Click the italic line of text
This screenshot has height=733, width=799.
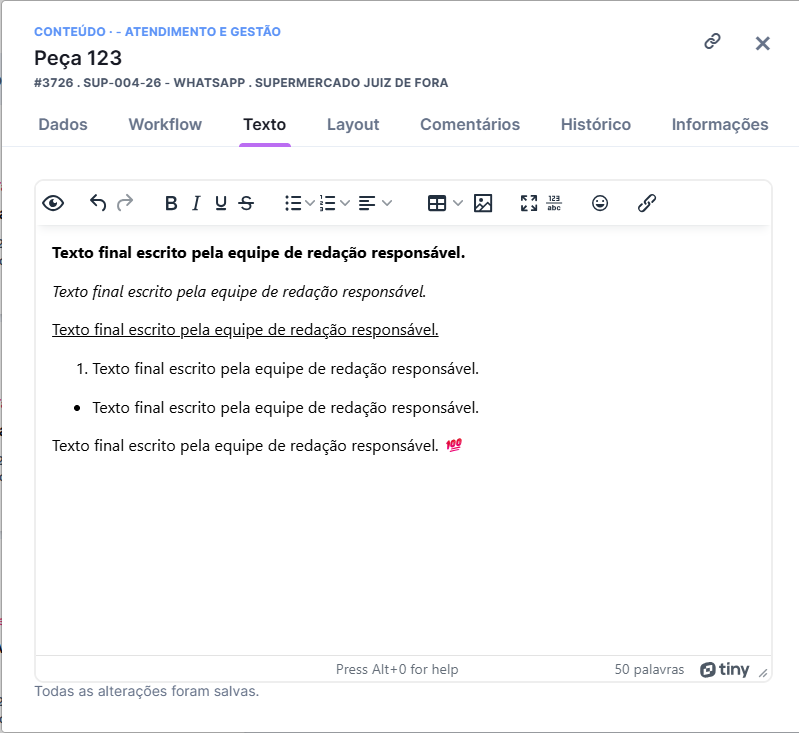[239, 292]
